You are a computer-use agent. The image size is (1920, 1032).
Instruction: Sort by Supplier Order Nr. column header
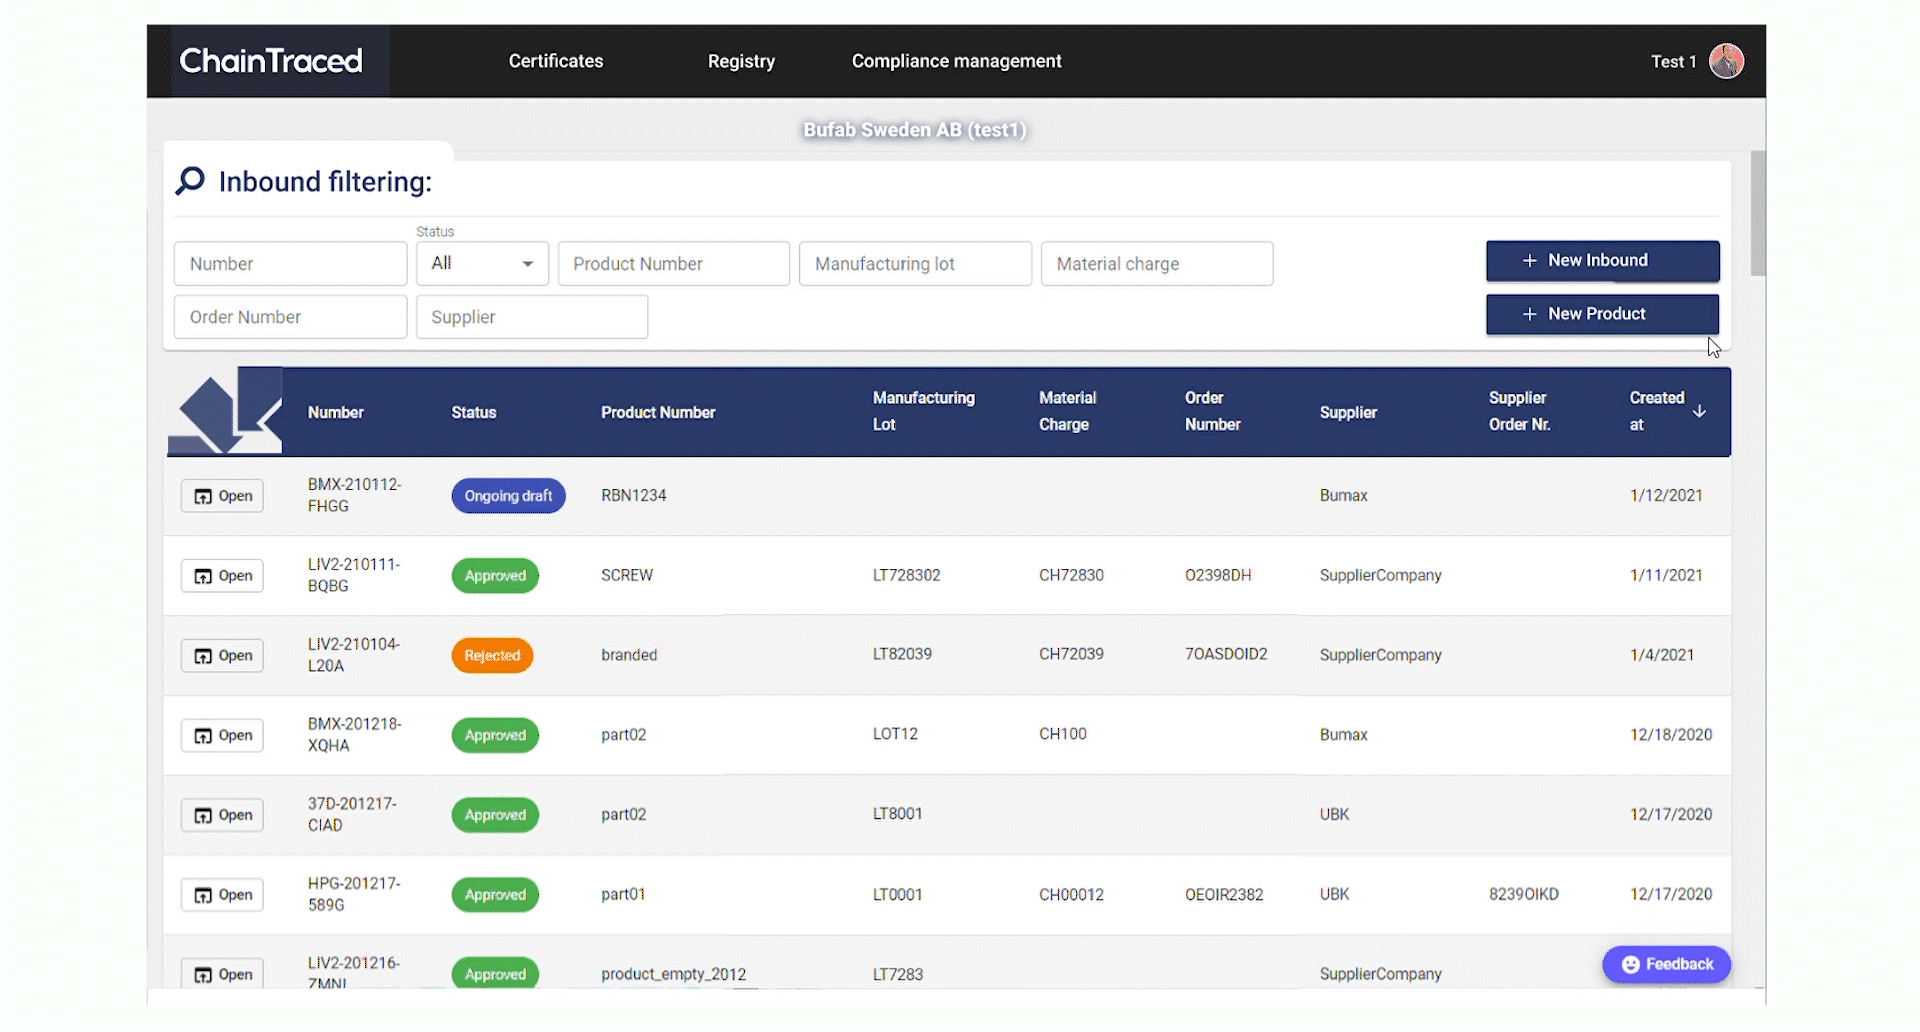[x=1520, y=411]
